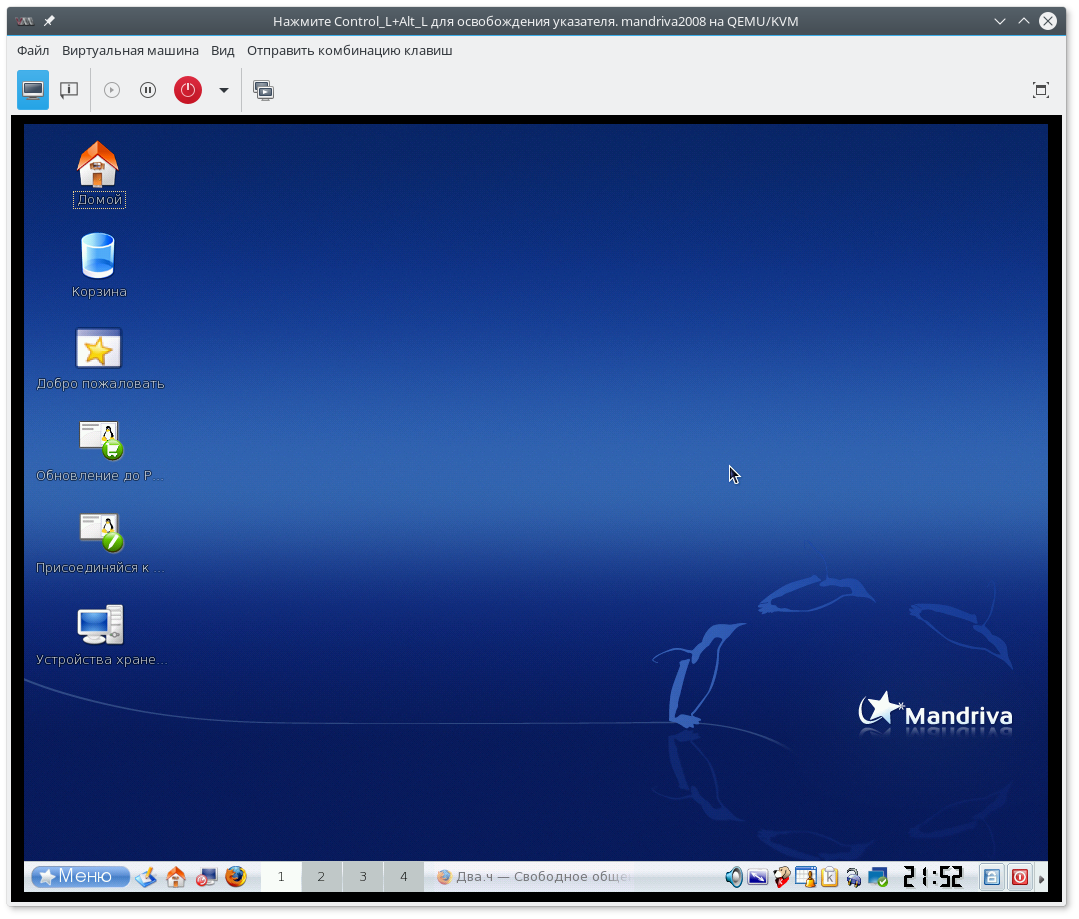Pause the virtual machine
This screenshot has height=919, width=1079.
pos(148,90)
